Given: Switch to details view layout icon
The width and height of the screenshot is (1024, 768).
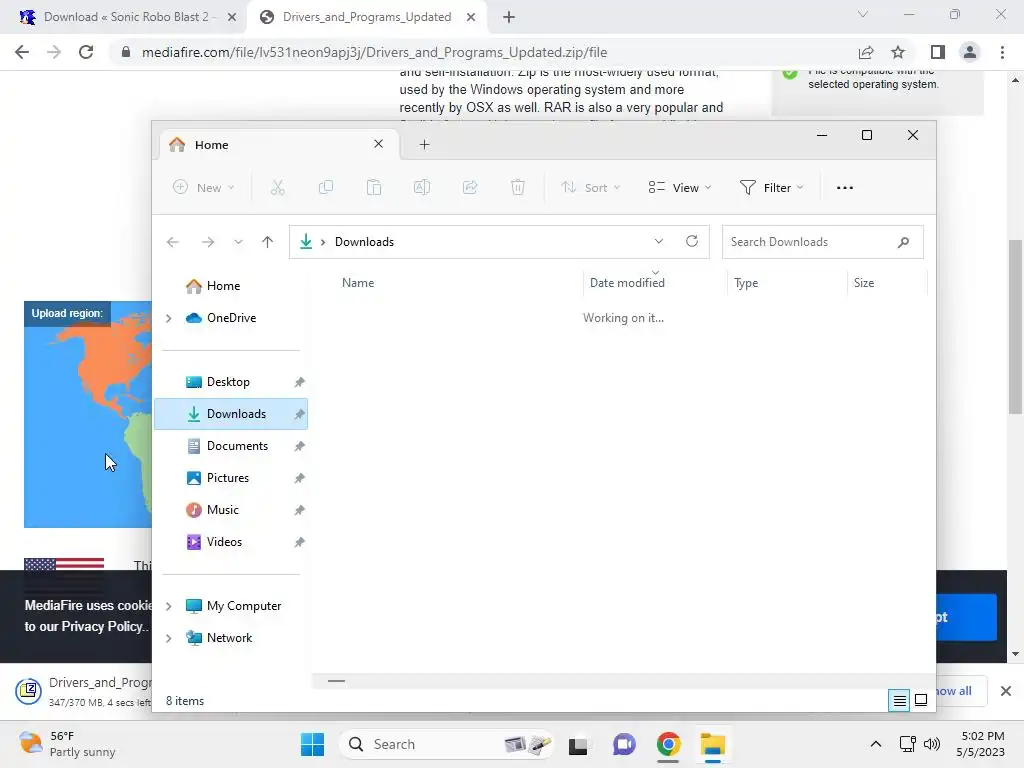Looking at the screenshot, I should [x=899, y=701].
